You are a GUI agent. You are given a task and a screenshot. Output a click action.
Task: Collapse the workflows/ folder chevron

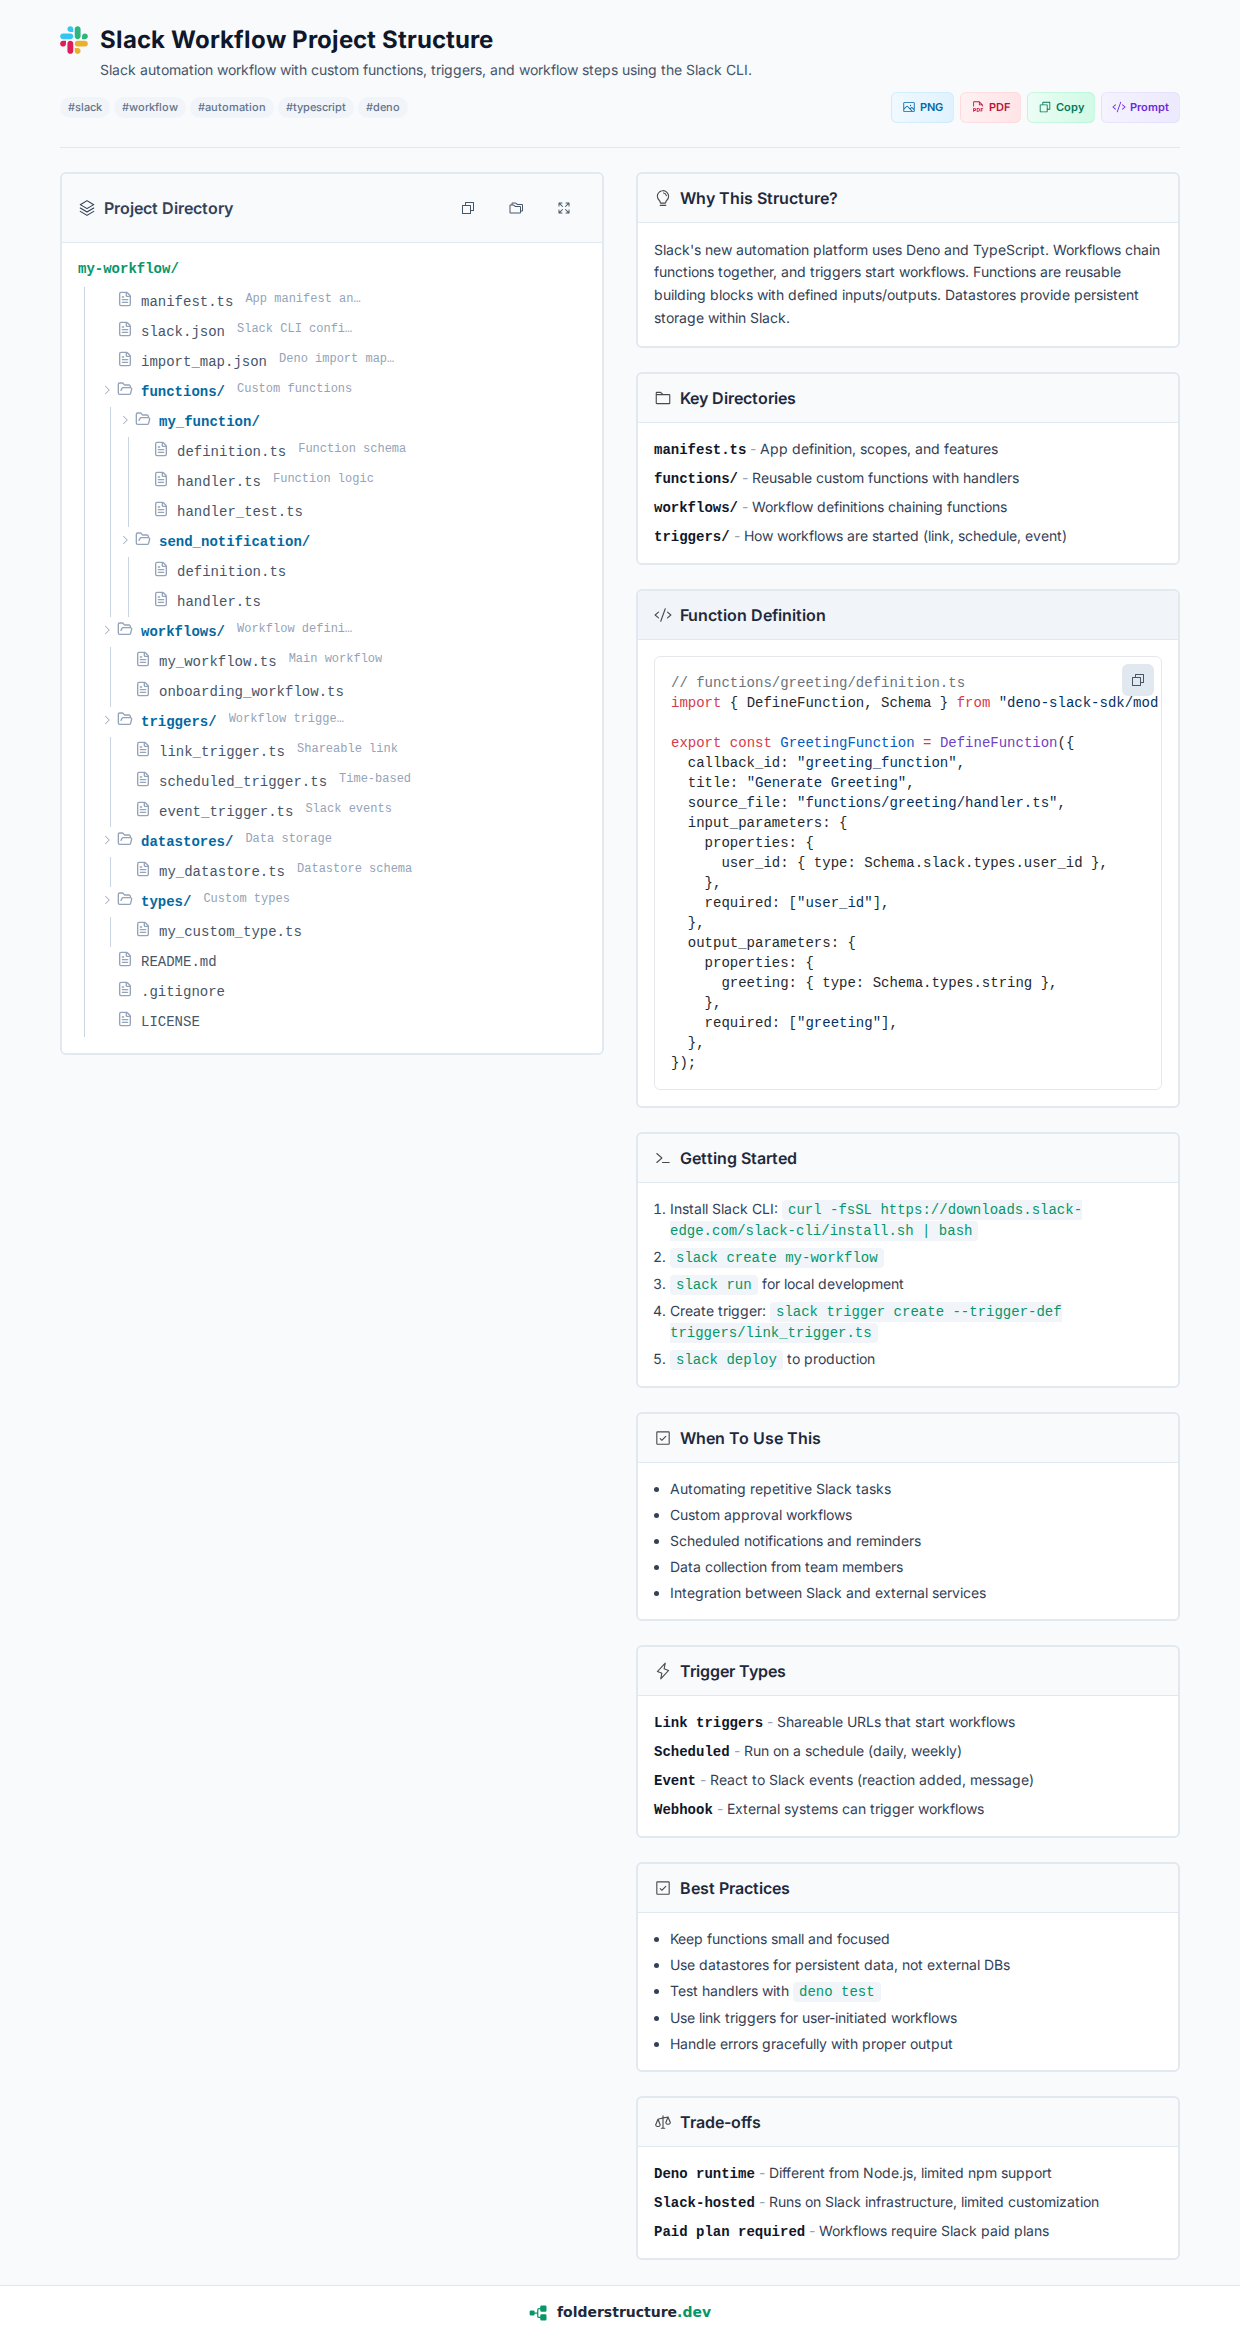tap(107, 630)
